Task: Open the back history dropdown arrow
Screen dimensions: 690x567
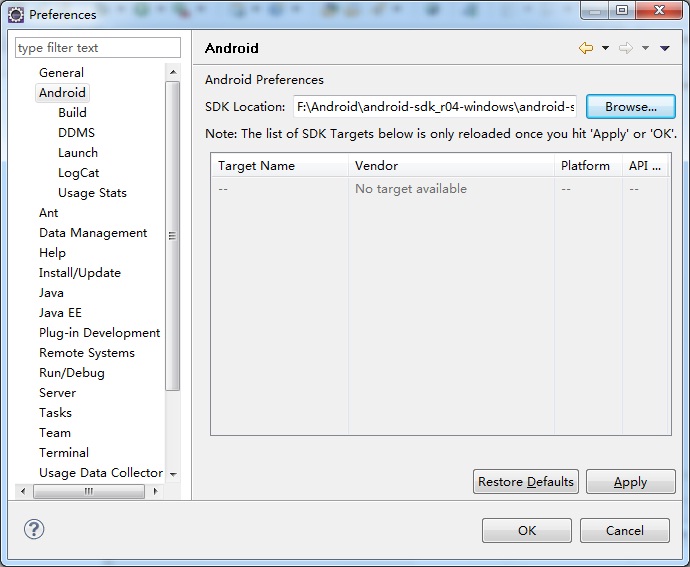Action: pyautogui.click(x=606, y=48)
